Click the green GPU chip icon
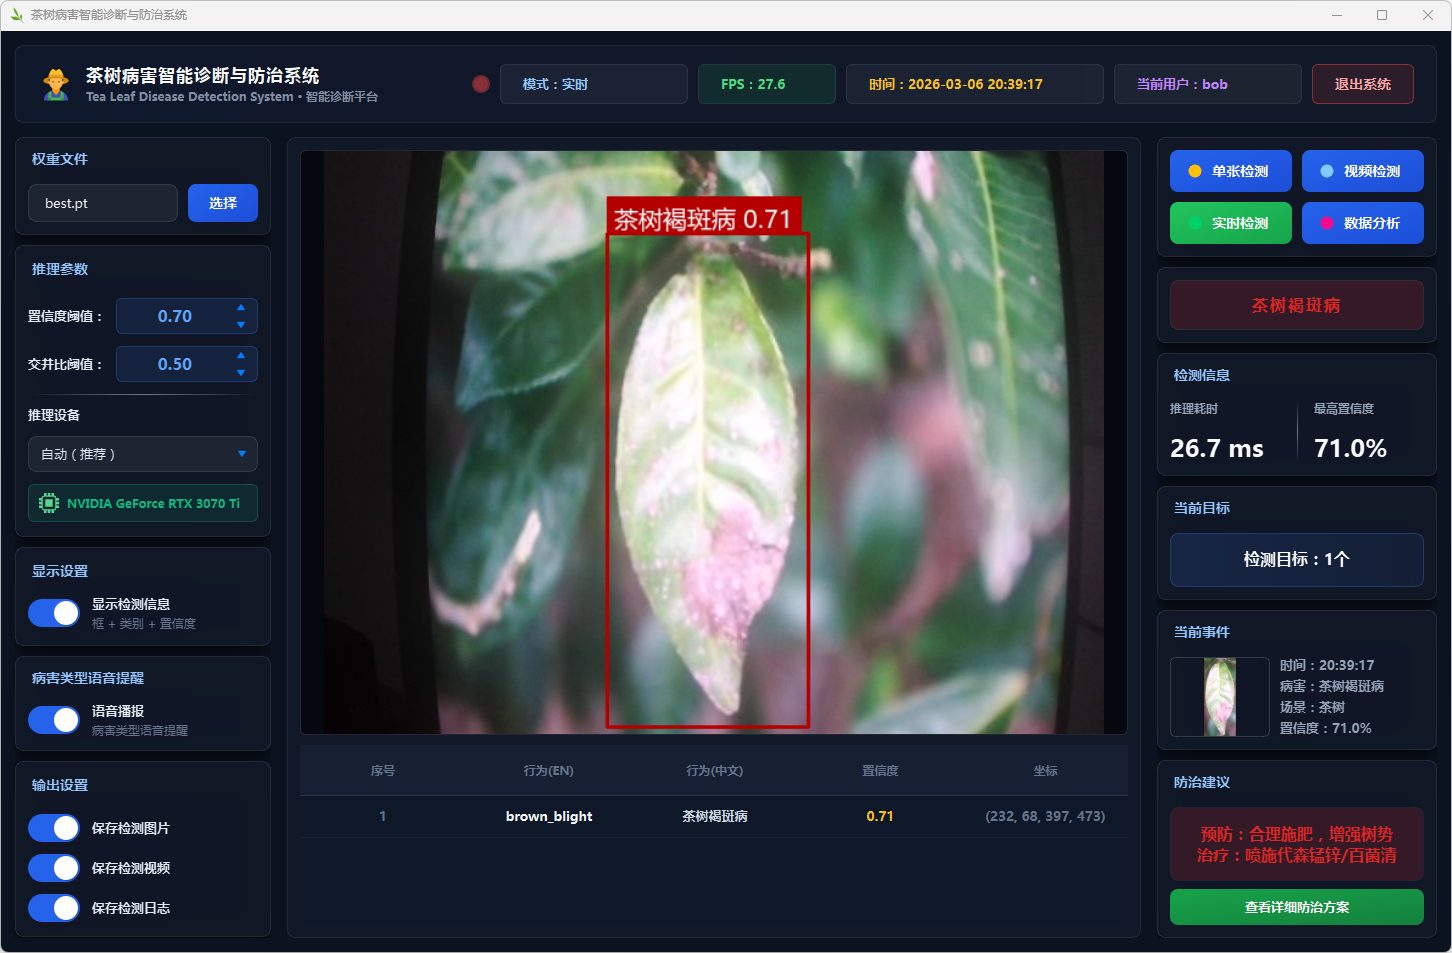 [x=48, y=503]
